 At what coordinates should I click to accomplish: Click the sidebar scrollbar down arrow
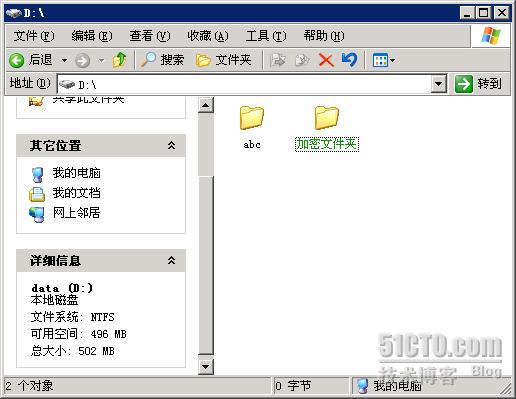coord(206,367)
